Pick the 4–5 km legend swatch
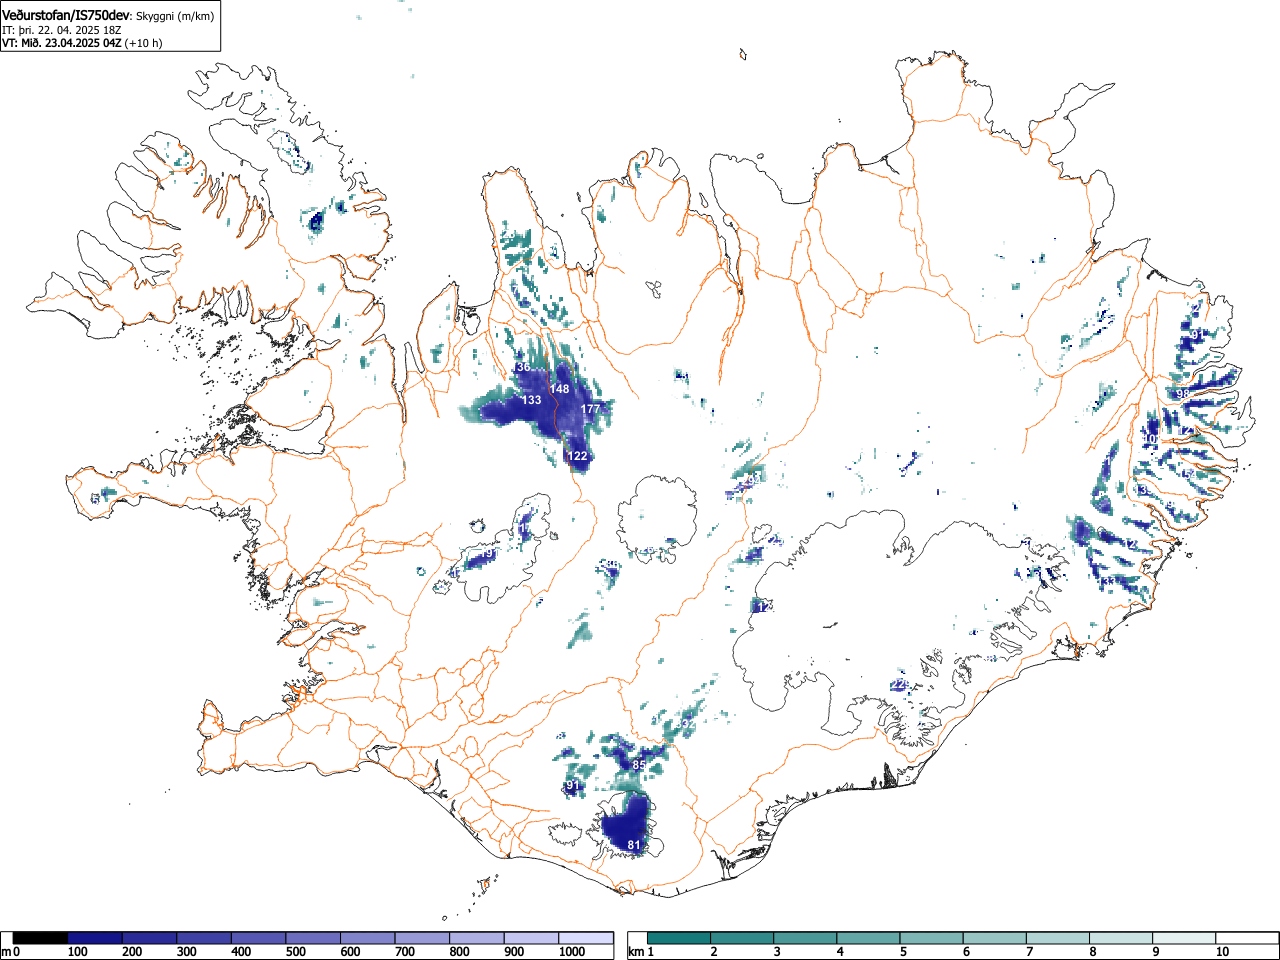The width and height of the screenshot is (1280, 960). click(869, 938)
